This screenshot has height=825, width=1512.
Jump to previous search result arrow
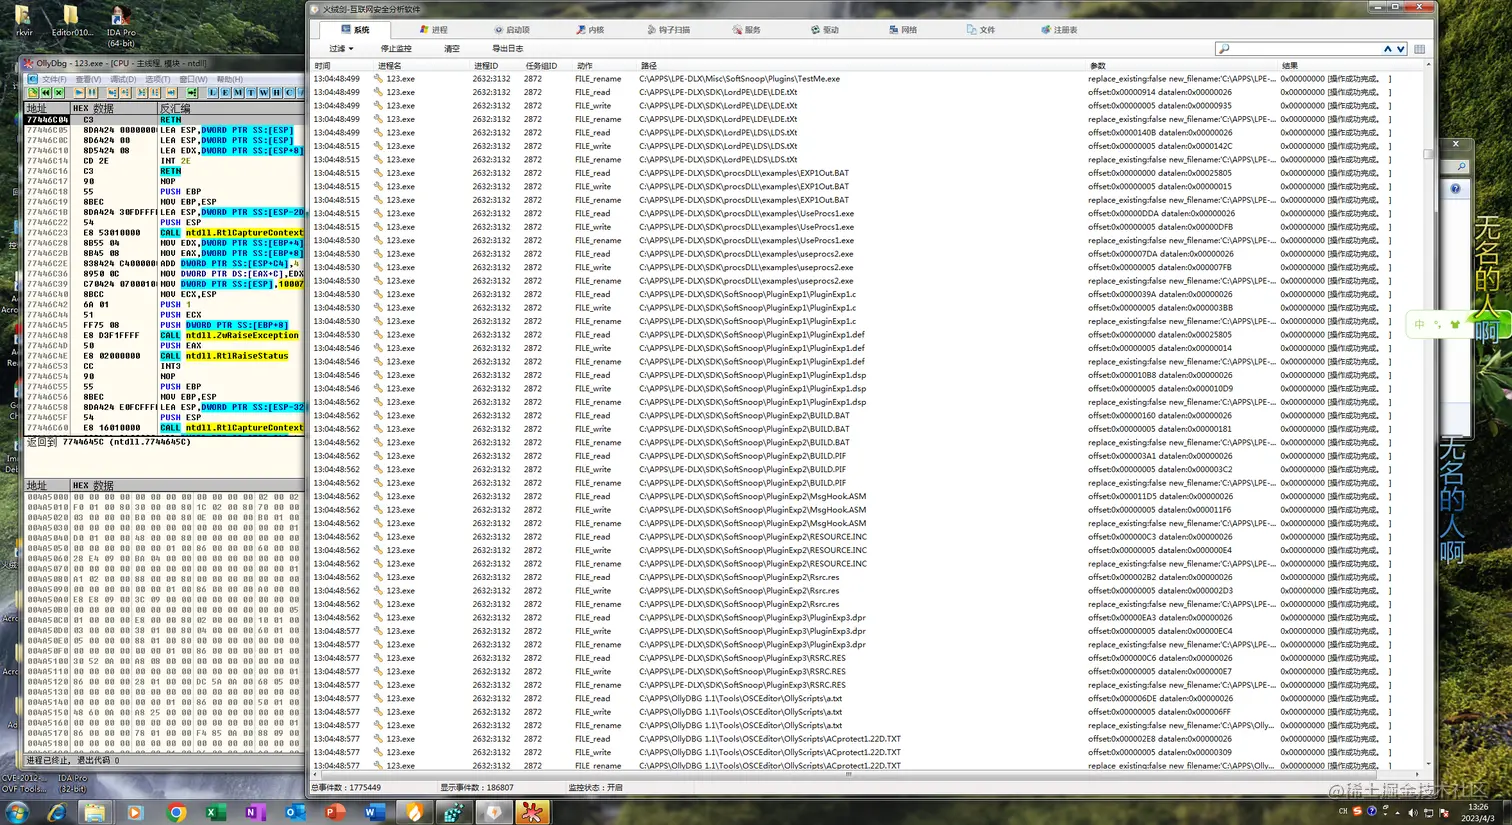tap(1387, 48)
